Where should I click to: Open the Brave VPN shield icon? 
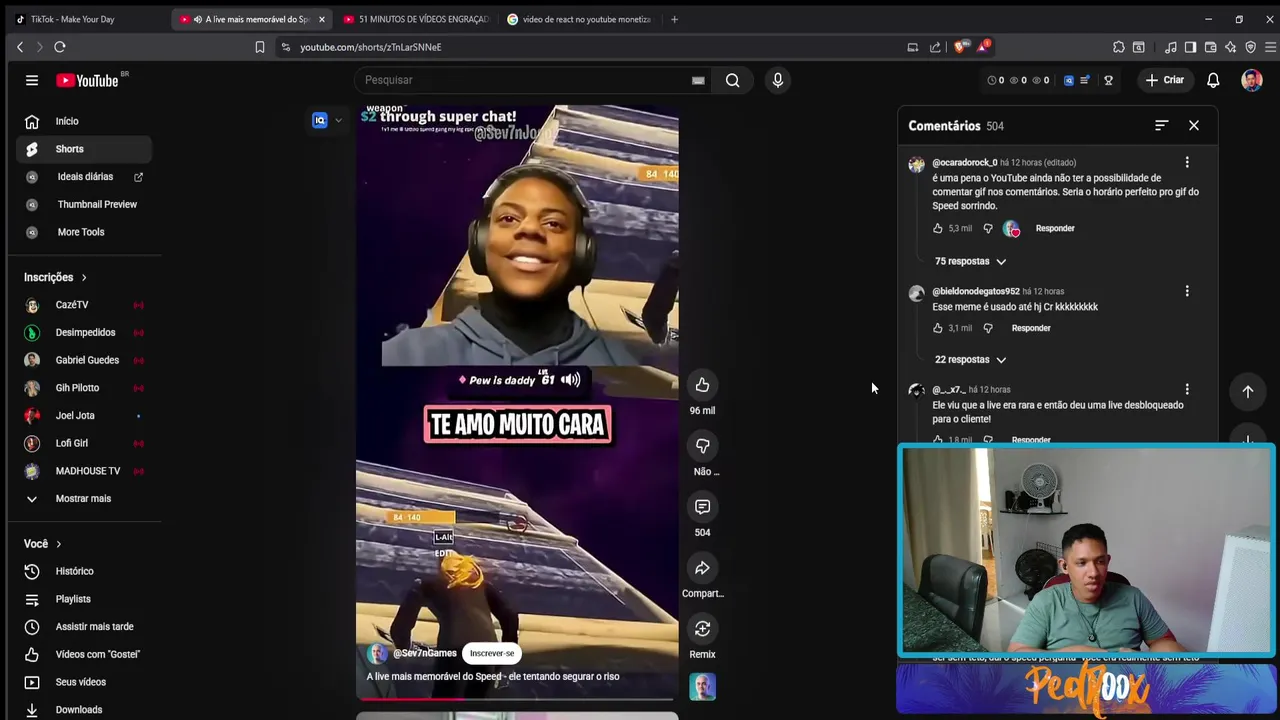point(1250,47)
